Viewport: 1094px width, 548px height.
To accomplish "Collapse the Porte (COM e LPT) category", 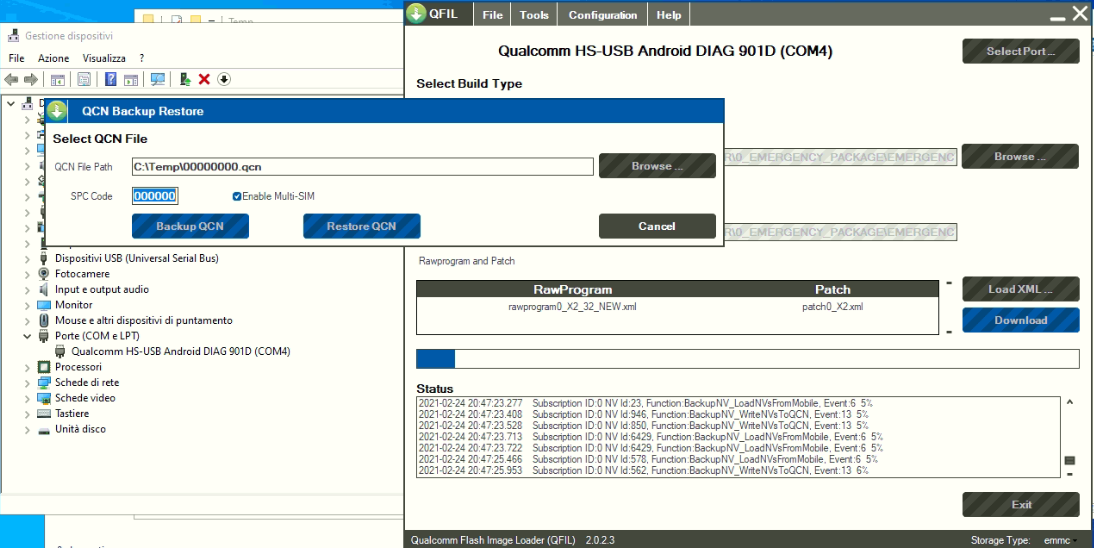I will 27,336.
